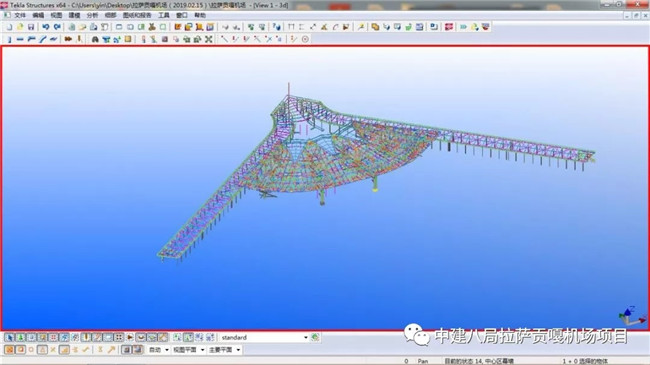Click the Redo arrow icon
Screen dimensions: 650x365
pyautogui.click(x=57, y=27)
